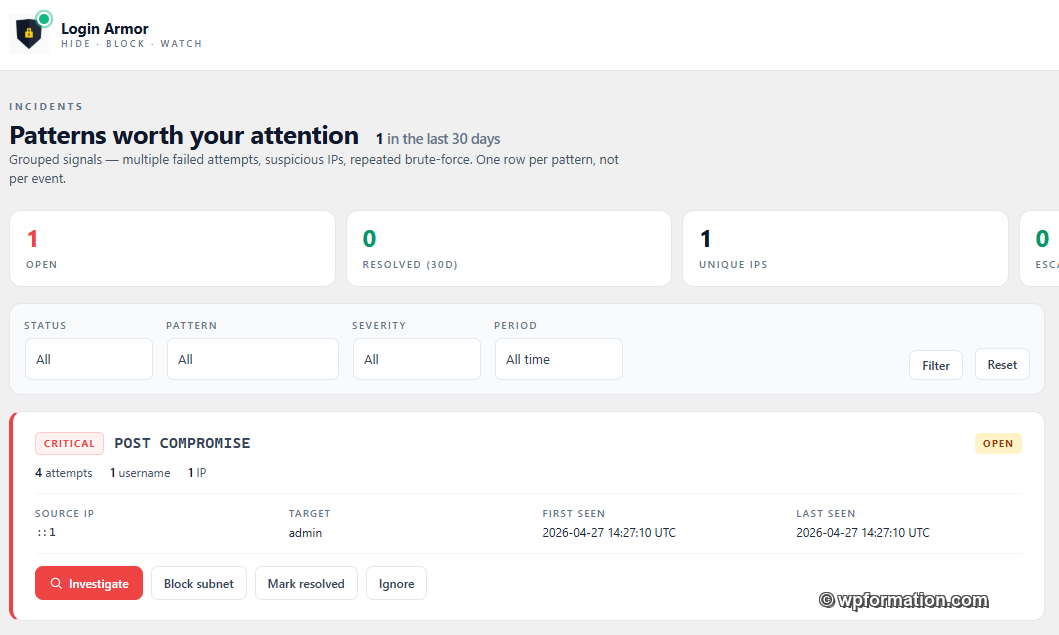Investigate the Post Compromise incident
Image resolution: width=1059 pixels, height=635 pixels.
pyautogui.click(x=89, y=583)
